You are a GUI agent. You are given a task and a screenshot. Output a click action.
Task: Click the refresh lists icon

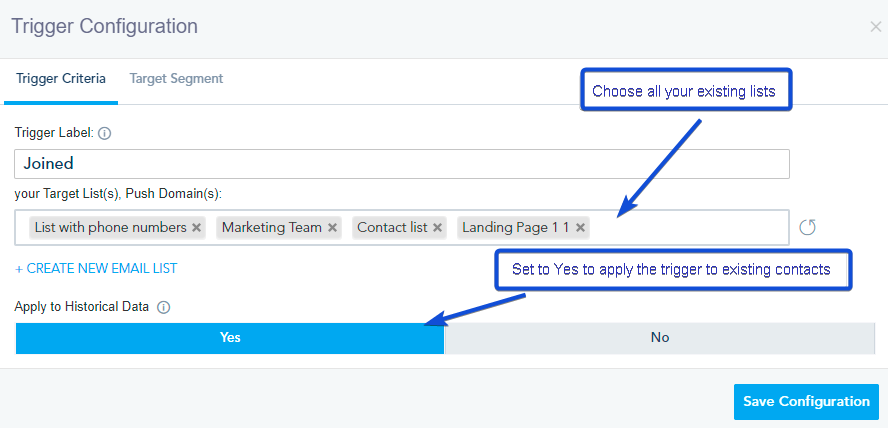coord(808,227)
